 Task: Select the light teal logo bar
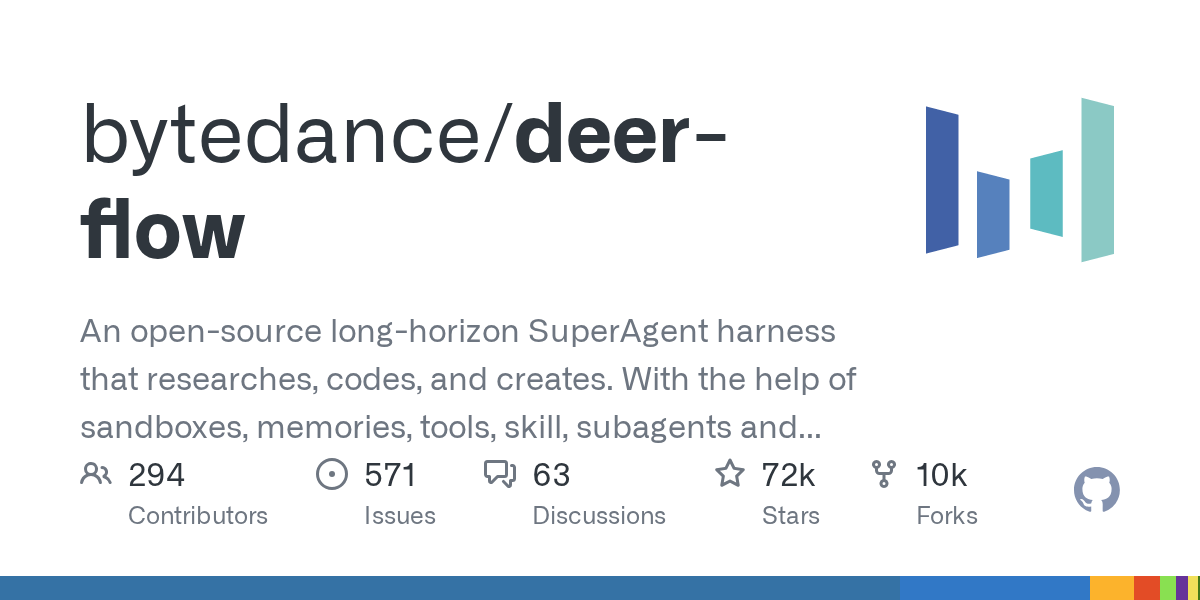pyautogui.click(x=1098, y=180)
